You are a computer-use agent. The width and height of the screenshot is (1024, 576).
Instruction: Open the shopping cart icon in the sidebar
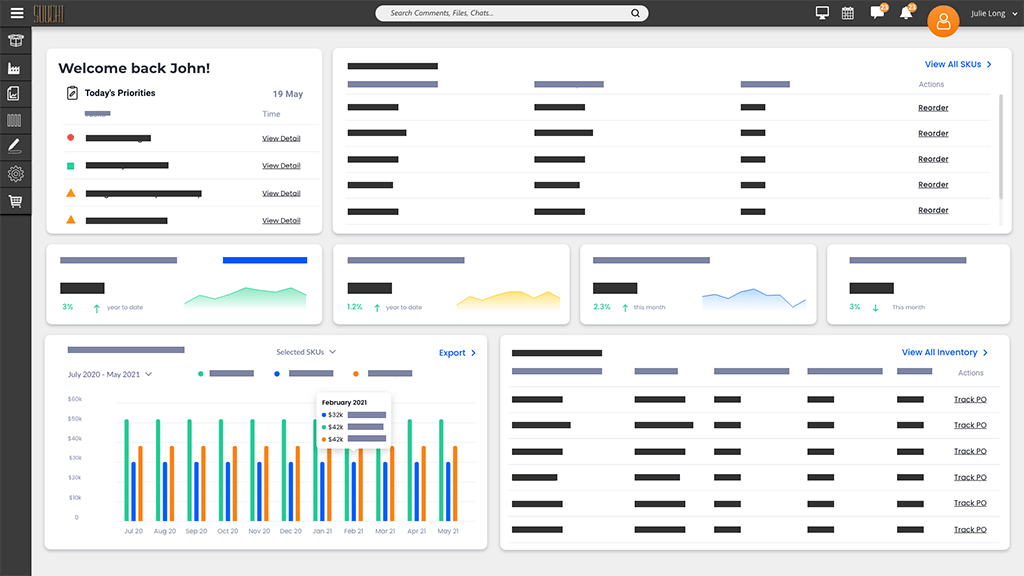[x=15, y=200]
